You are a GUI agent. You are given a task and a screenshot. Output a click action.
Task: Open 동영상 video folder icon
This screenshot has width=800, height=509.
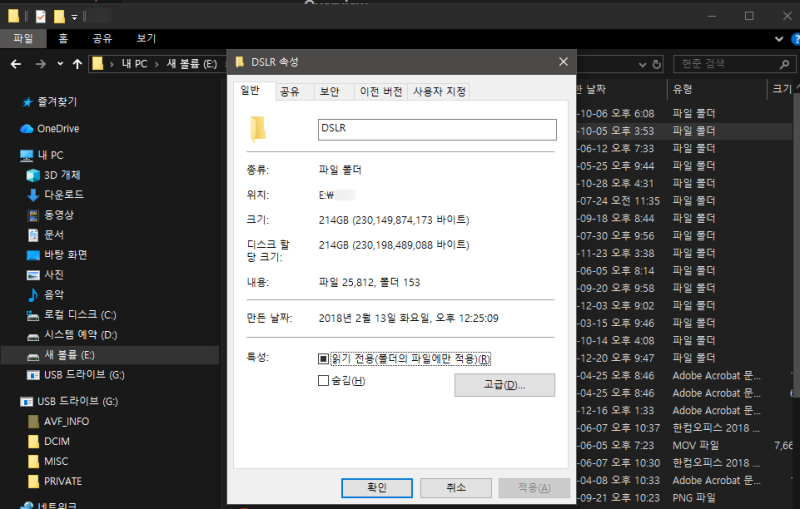(33, 215)
